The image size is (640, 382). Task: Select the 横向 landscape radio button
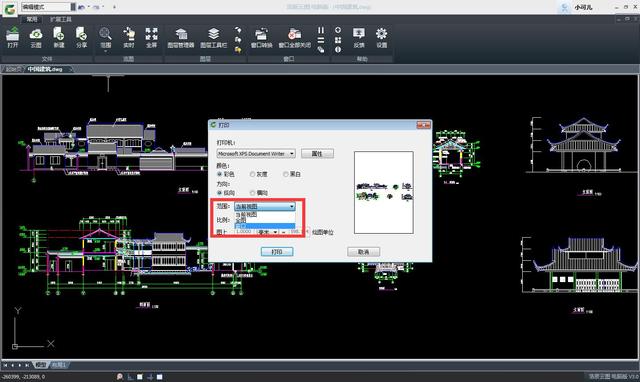[x=252, y=193]
